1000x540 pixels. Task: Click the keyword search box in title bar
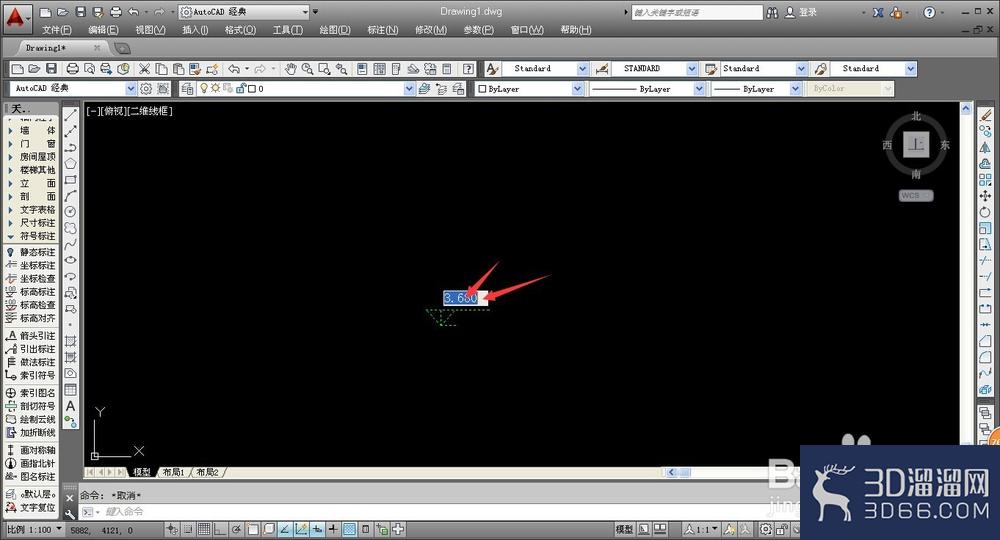point(696,12)
